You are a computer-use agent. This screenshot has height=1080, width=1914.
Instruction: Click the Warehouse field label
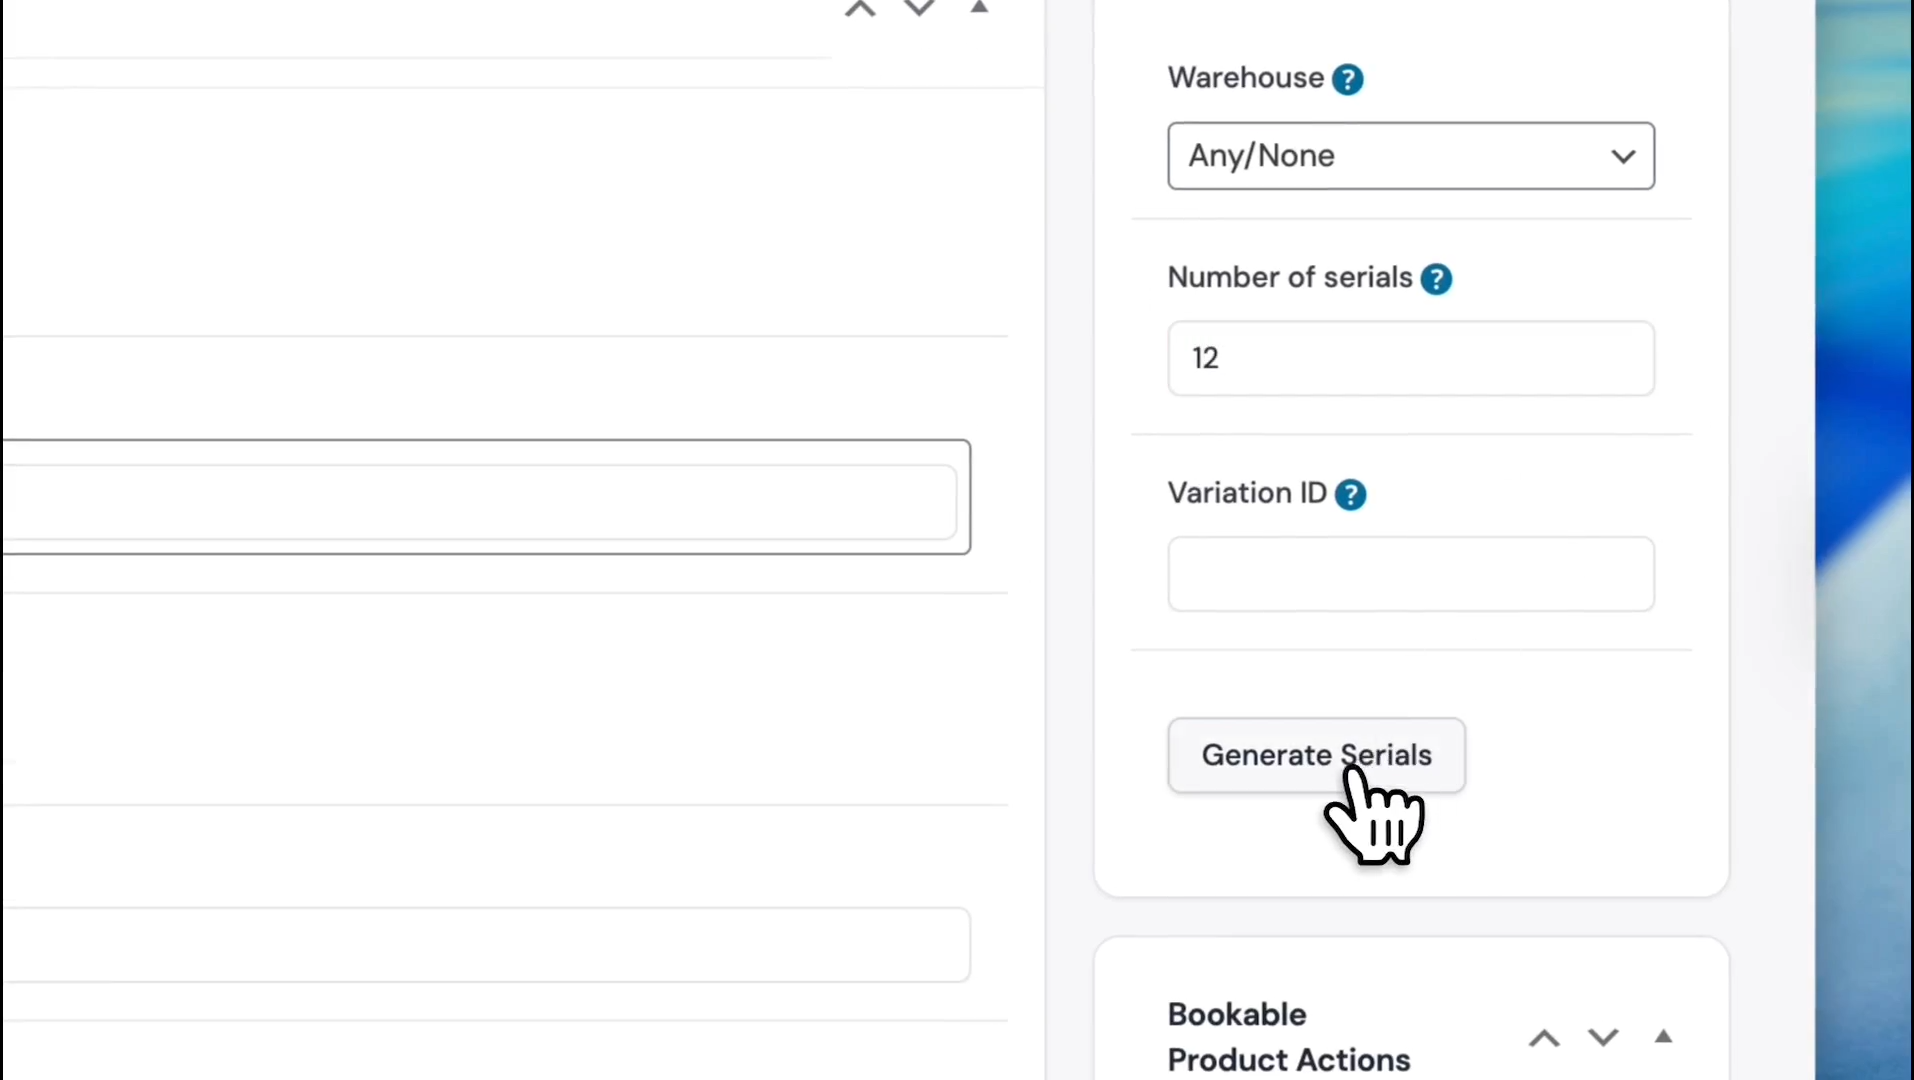(1245, 78)
